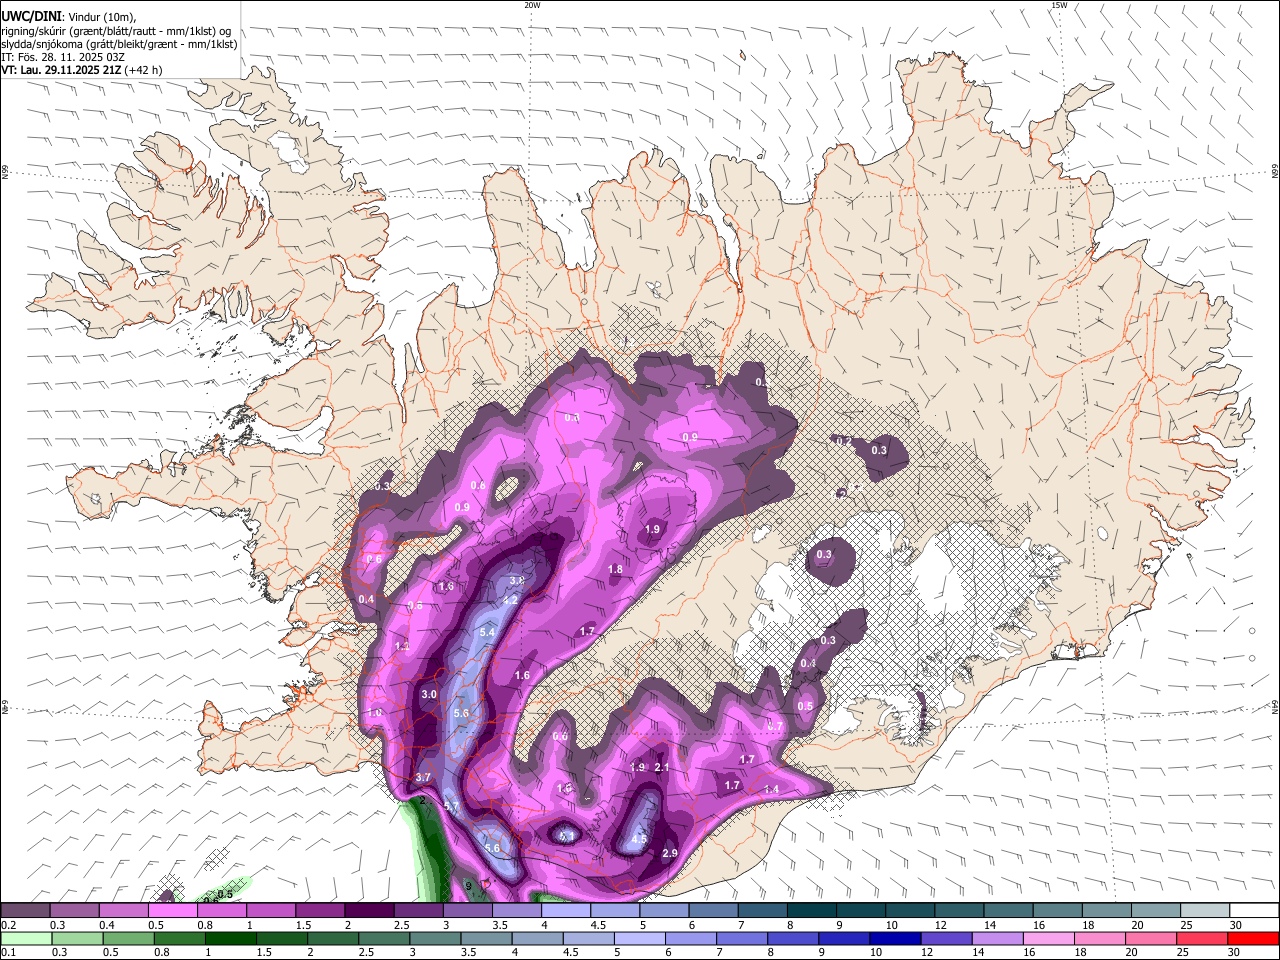Click the 1.0 precipitation value on map
Viewport: 1280px width, 960px height.
[375, 712]
